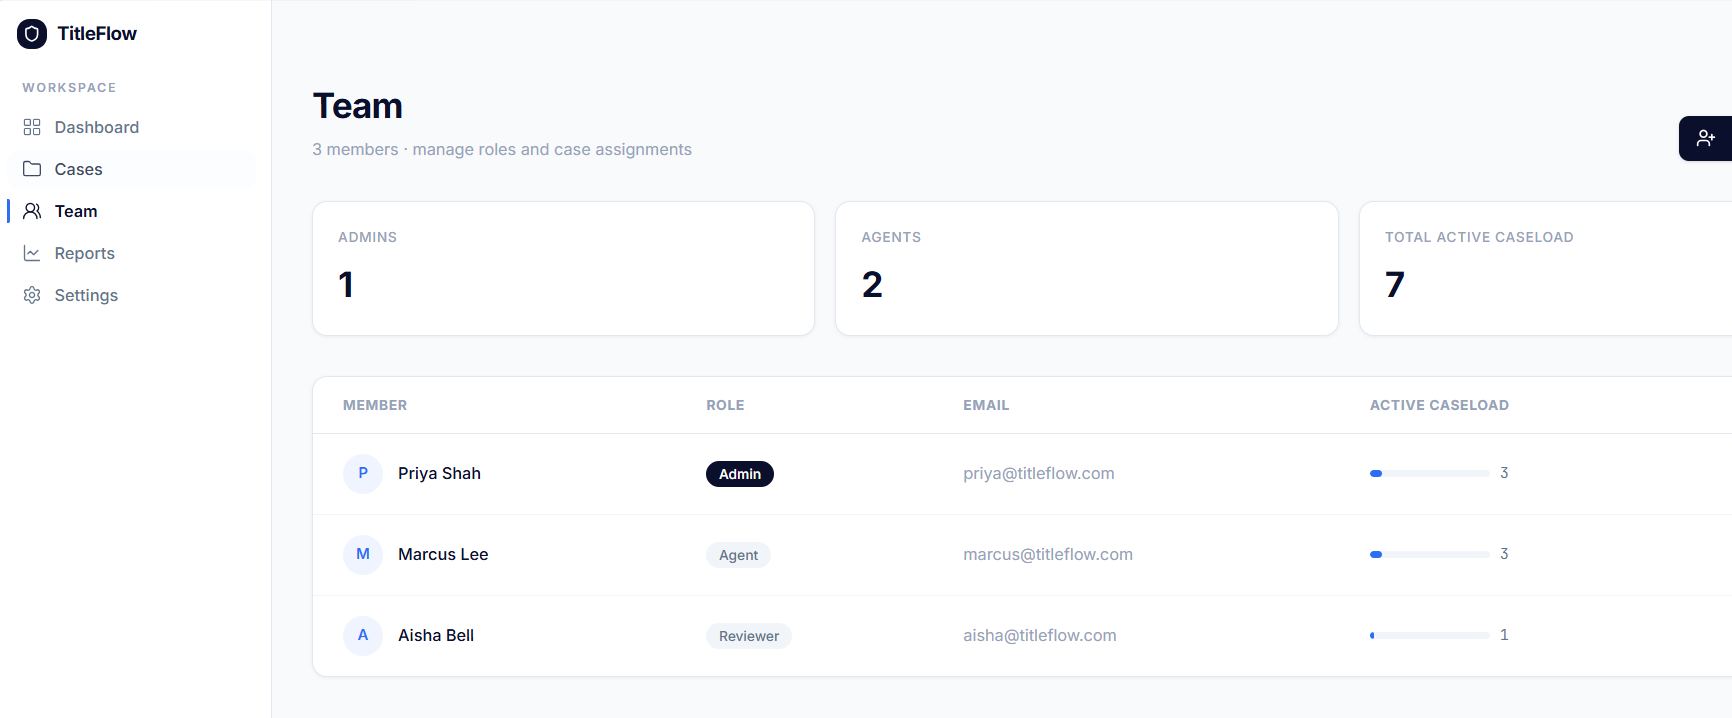Click the name Aisha Bell
The width and height of the screenshot is (1732, 718).
436,635
